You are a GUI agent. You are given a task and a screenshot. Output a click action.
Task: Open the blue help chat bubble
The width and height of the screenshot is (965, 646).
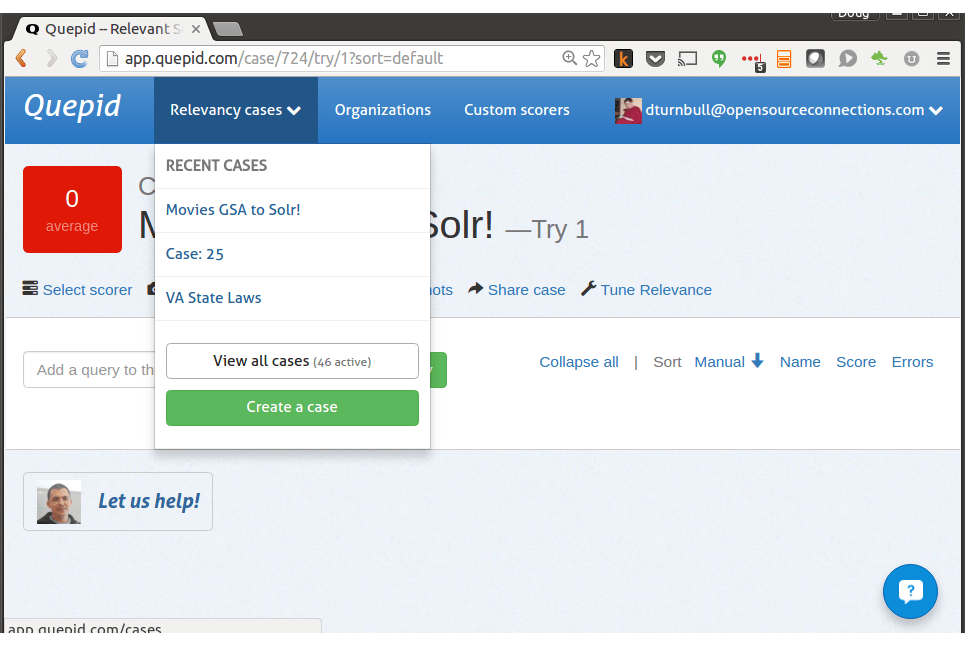(910, 591)
